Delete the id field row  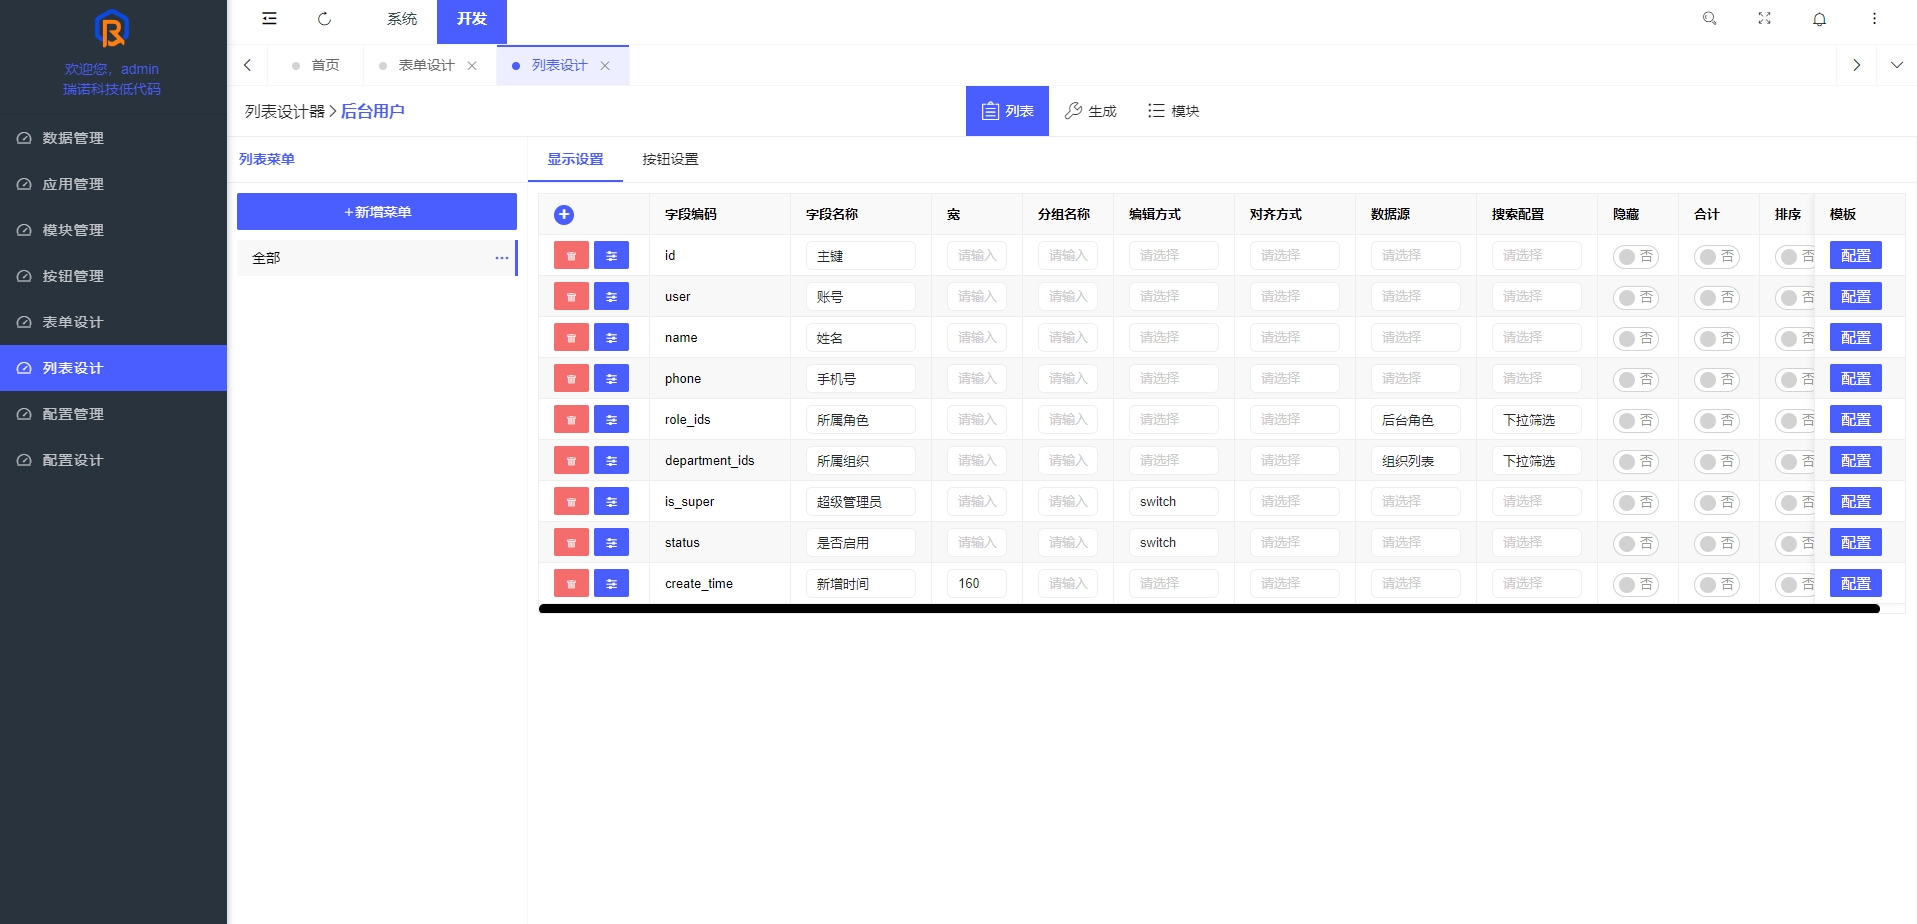click(x=571, y=256)
